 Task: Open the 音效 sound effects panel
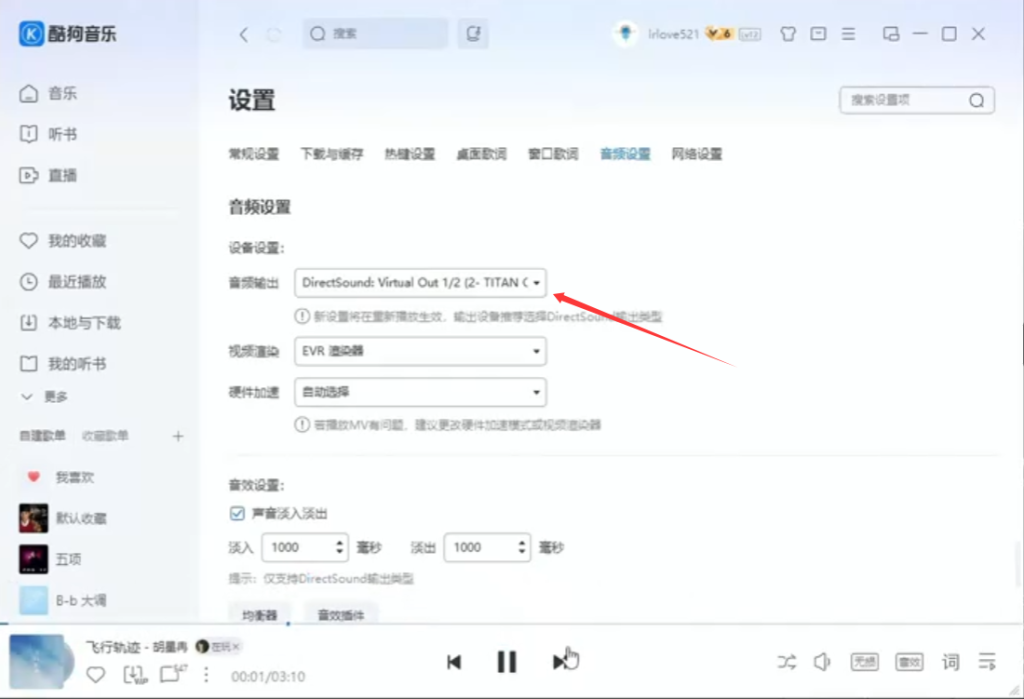[909, 661]
